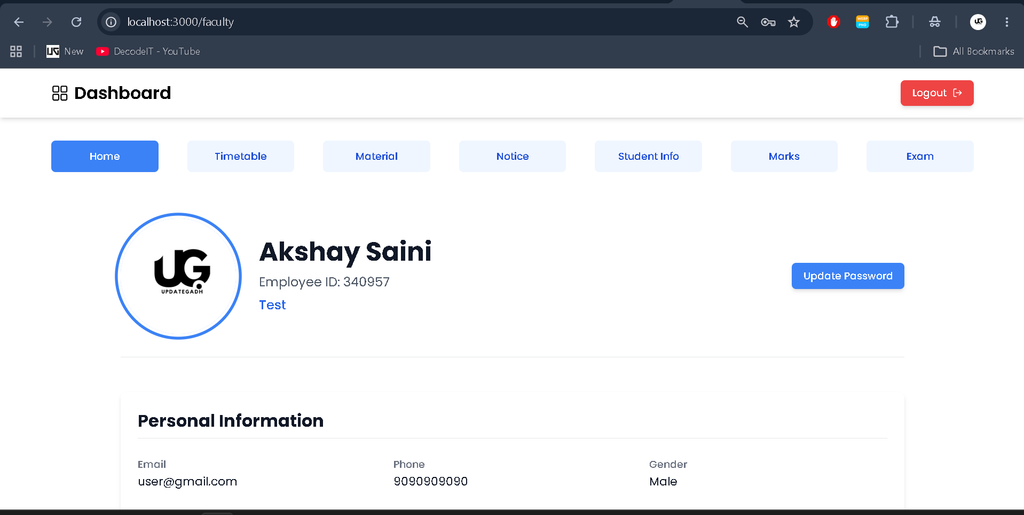Open the password manager key icon
Viewport: 1024px width, 515px height.
tap(768, 22)
